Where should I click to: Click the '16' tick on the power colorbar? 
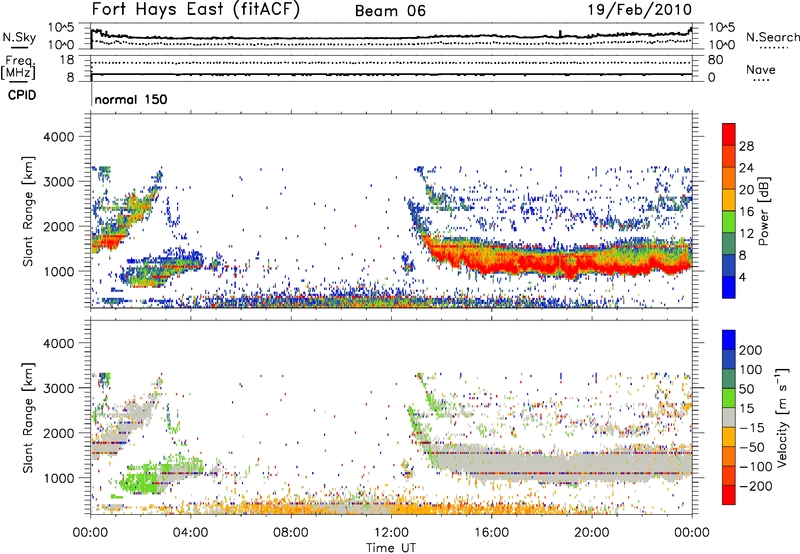(x=746, y=212)
